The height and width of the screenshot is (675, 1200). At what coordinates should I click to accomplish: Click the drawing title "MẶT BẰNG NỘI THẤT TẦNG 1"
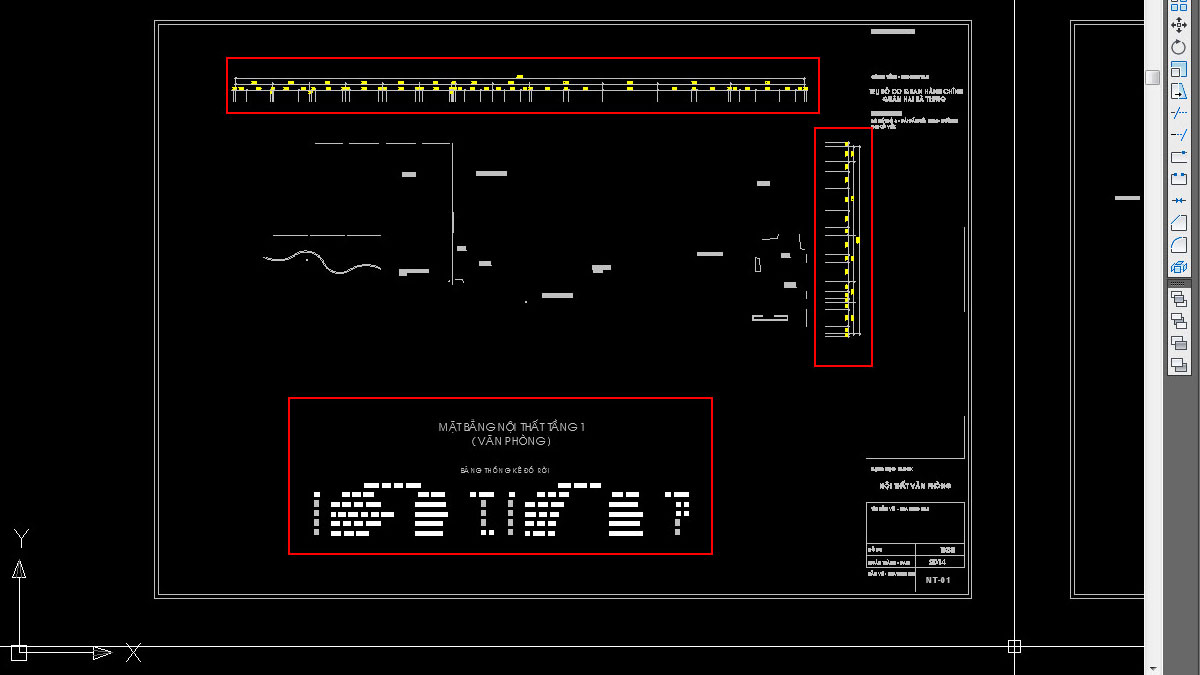pyautogui.click(x=511, y=427)
